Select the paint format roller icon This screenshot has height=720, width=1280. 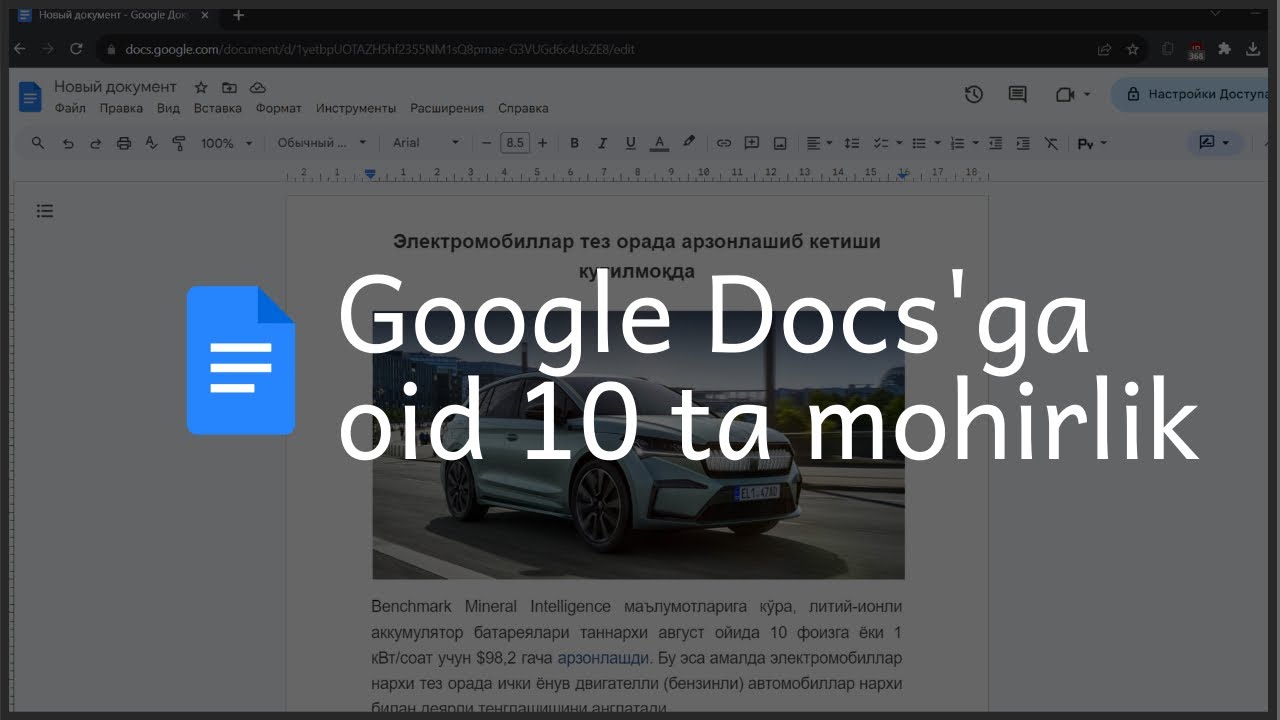pyautogui.click(x=179, y=143)
